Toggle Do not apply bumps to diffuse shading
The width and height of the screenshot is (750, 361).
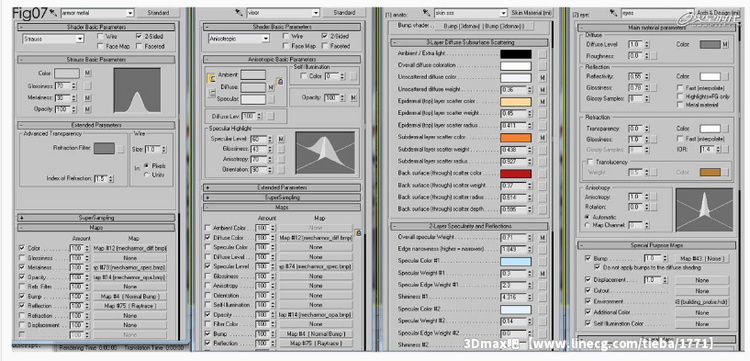tap(596, 267)
